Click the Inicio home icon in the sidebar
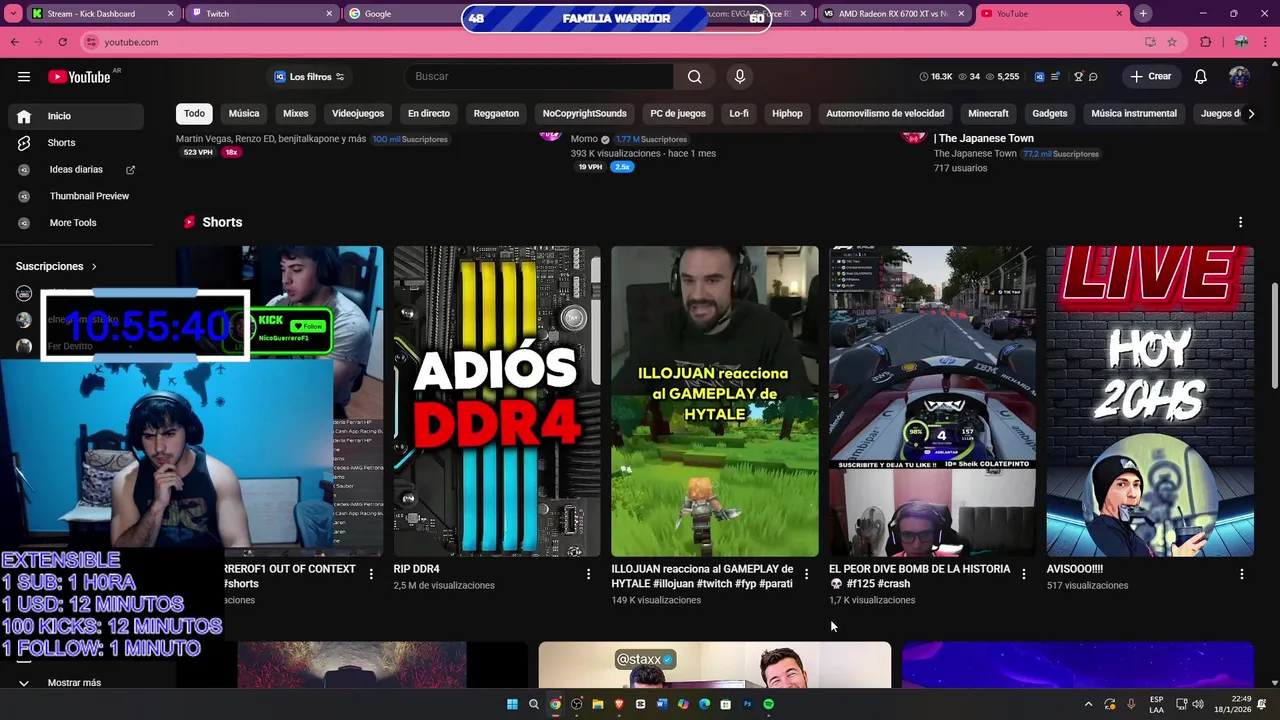Screen dimensions: 1280x720 (24, 116)
